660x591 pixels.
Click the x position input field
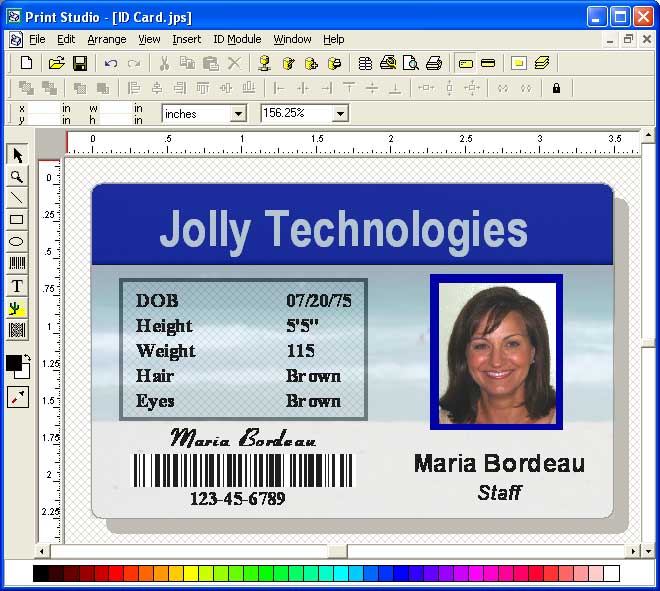click(x=44, y=108)
